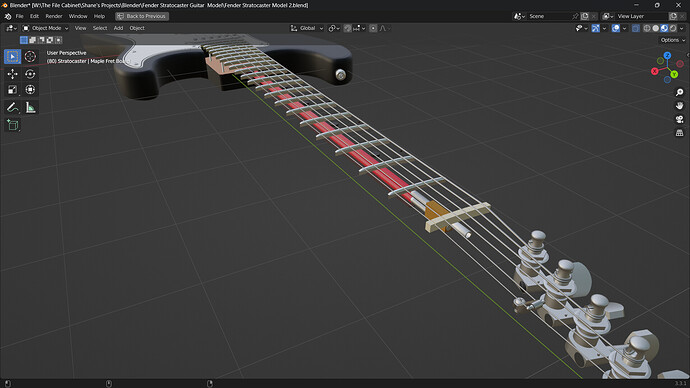The image size is (690, 388).
Task: Click the green Y axis on navigation gizmo
Action: [x=674, y=74]
